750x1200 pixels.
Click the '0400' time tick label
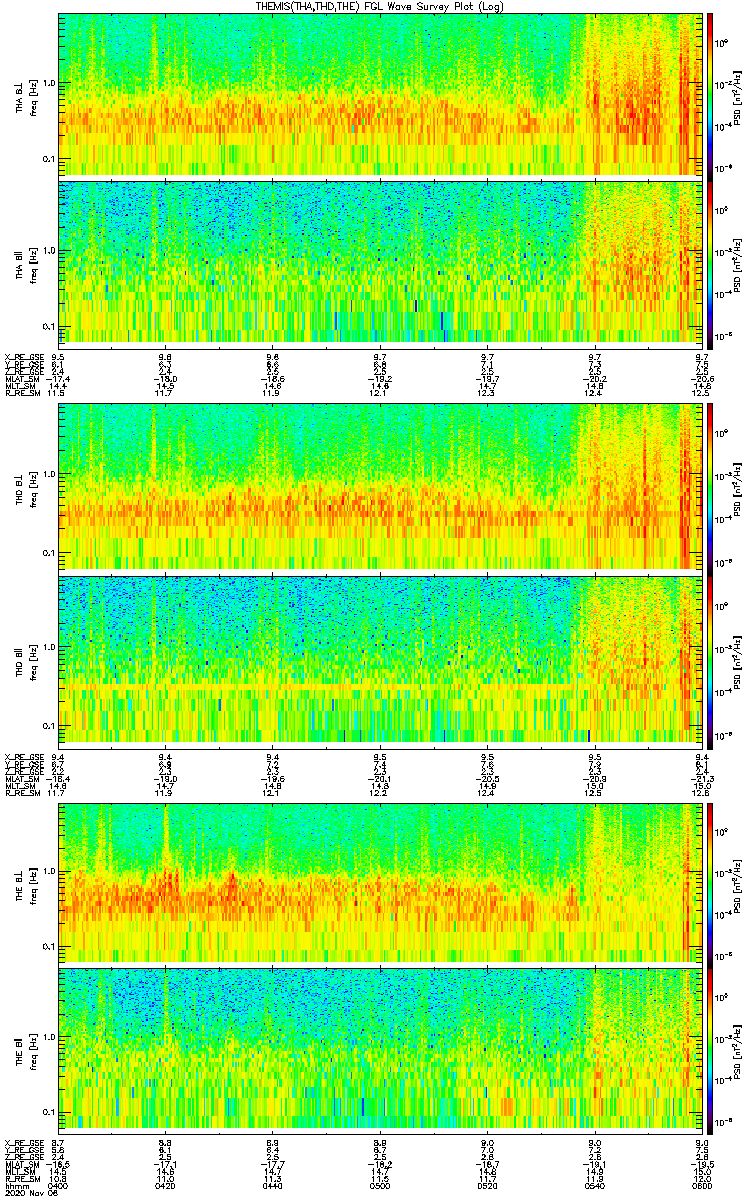(x=59, y=1187)
